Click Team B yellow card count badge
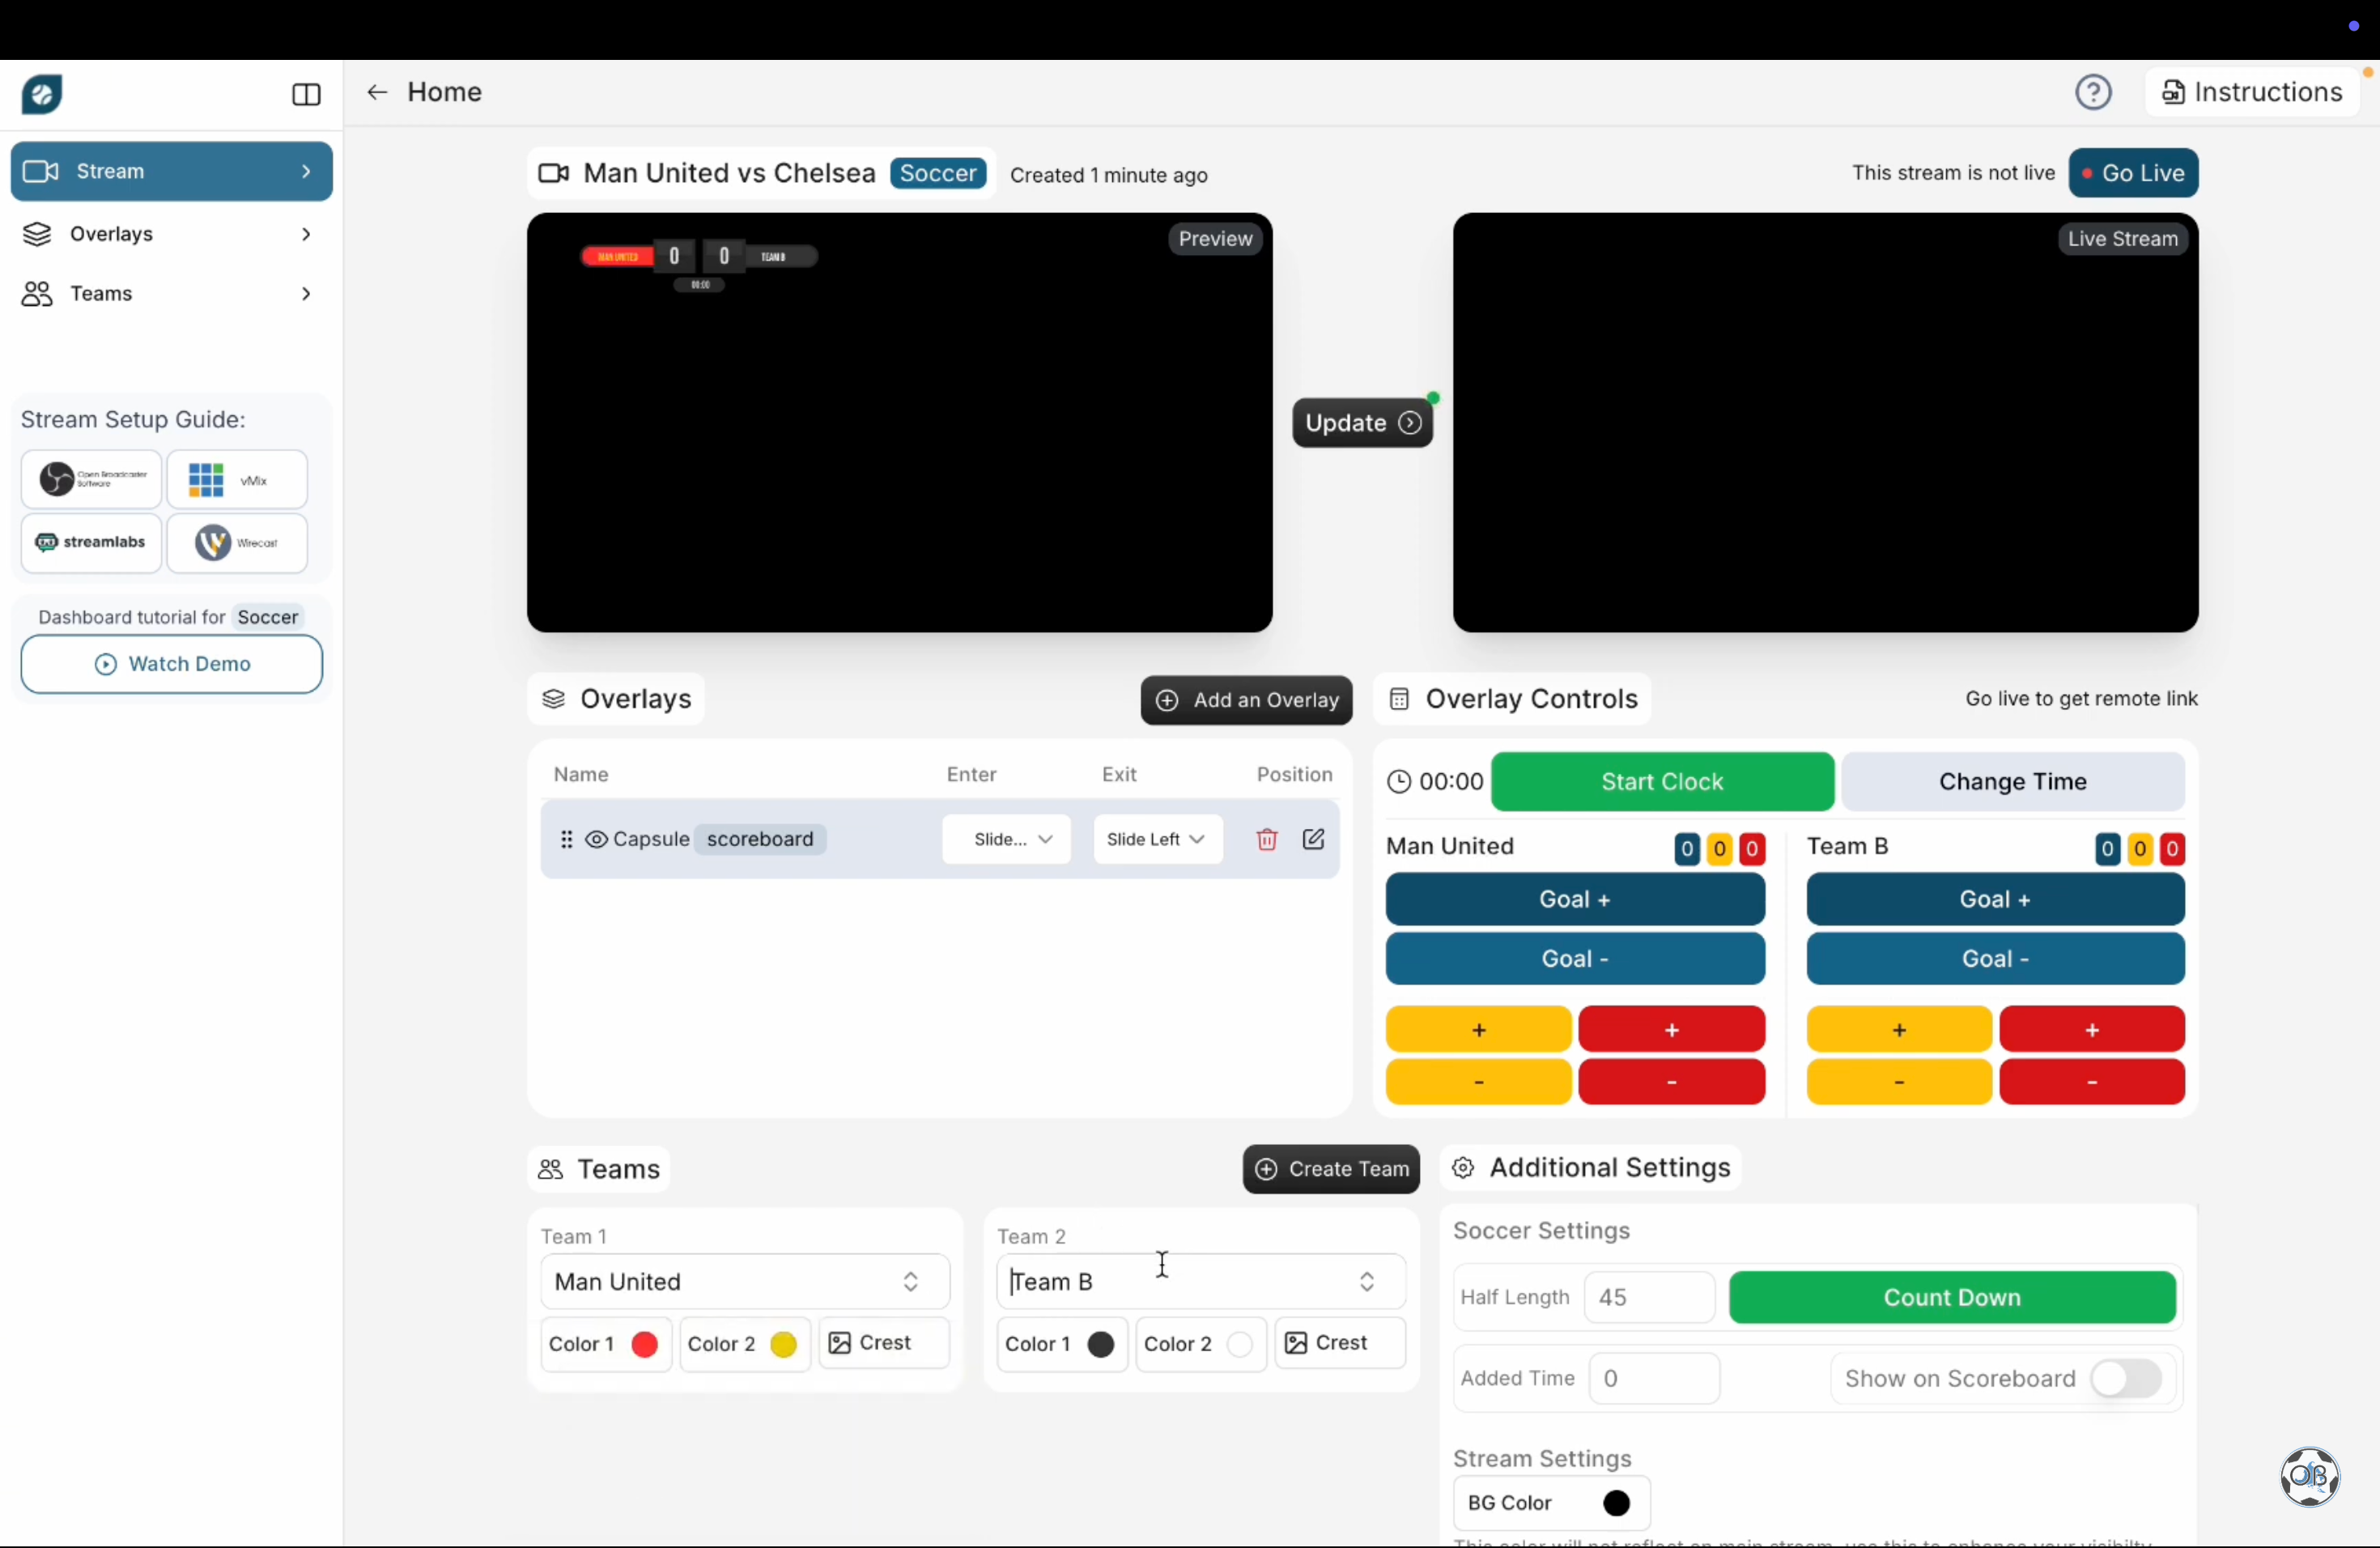 click(x=2140, y=850)
